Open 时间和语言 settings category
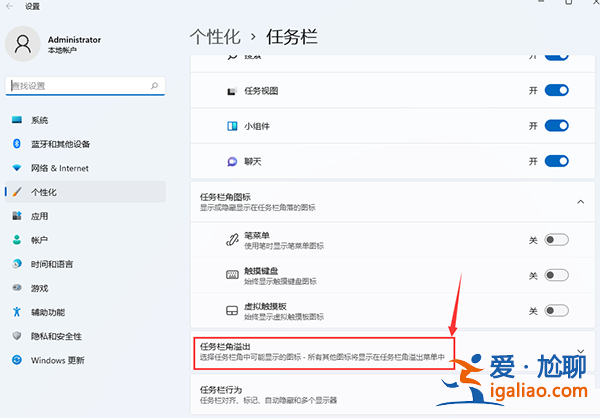The height and width of the screenshot is (418, 600). 85,264
